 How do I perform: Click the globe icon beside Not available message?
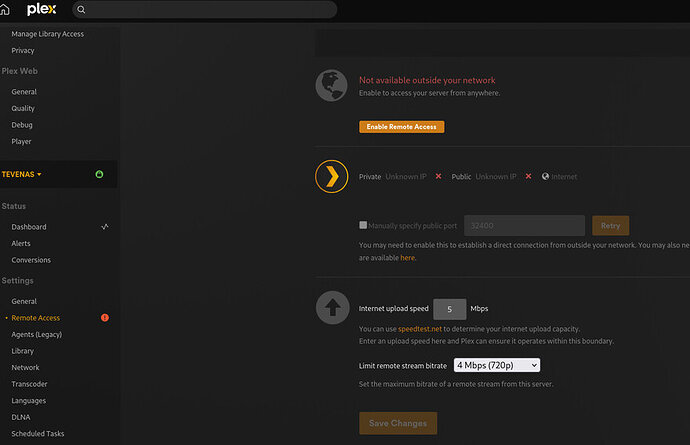click(331, 85)
